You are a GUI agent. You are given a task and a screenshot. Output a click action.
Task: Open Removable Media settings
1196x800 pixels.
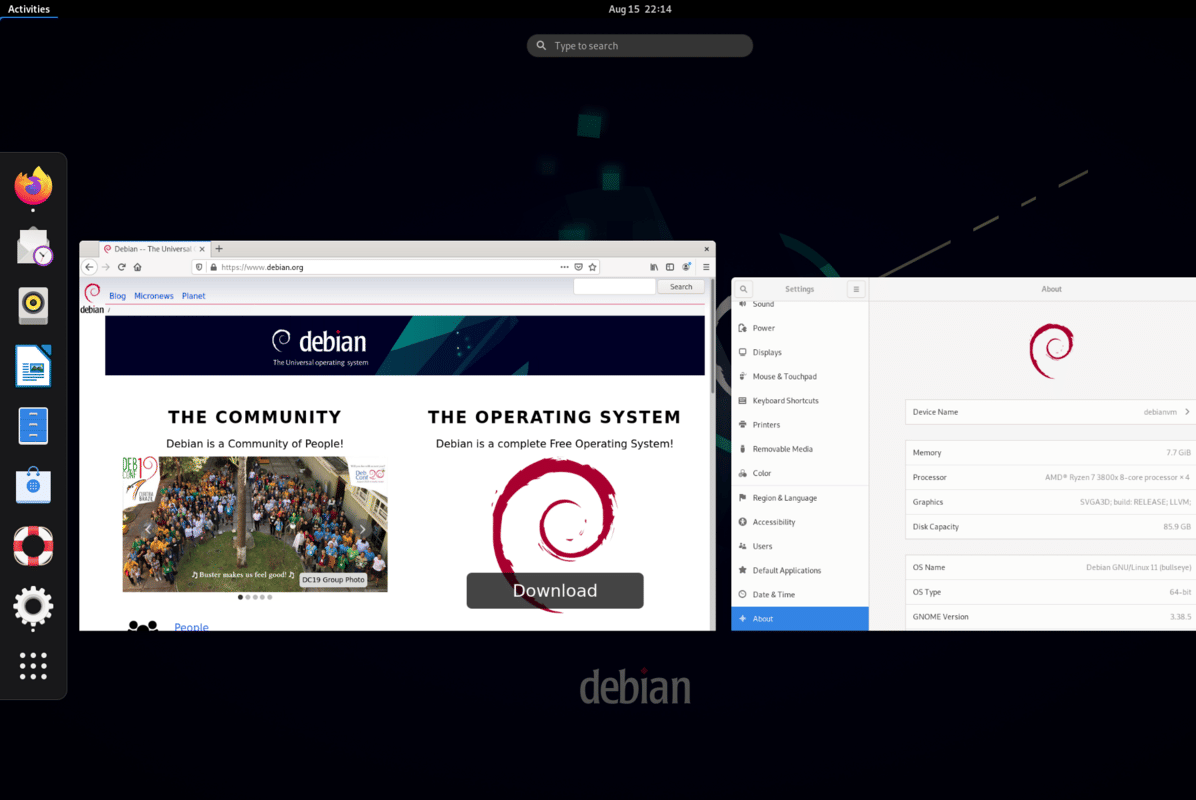tap(799, 449)
